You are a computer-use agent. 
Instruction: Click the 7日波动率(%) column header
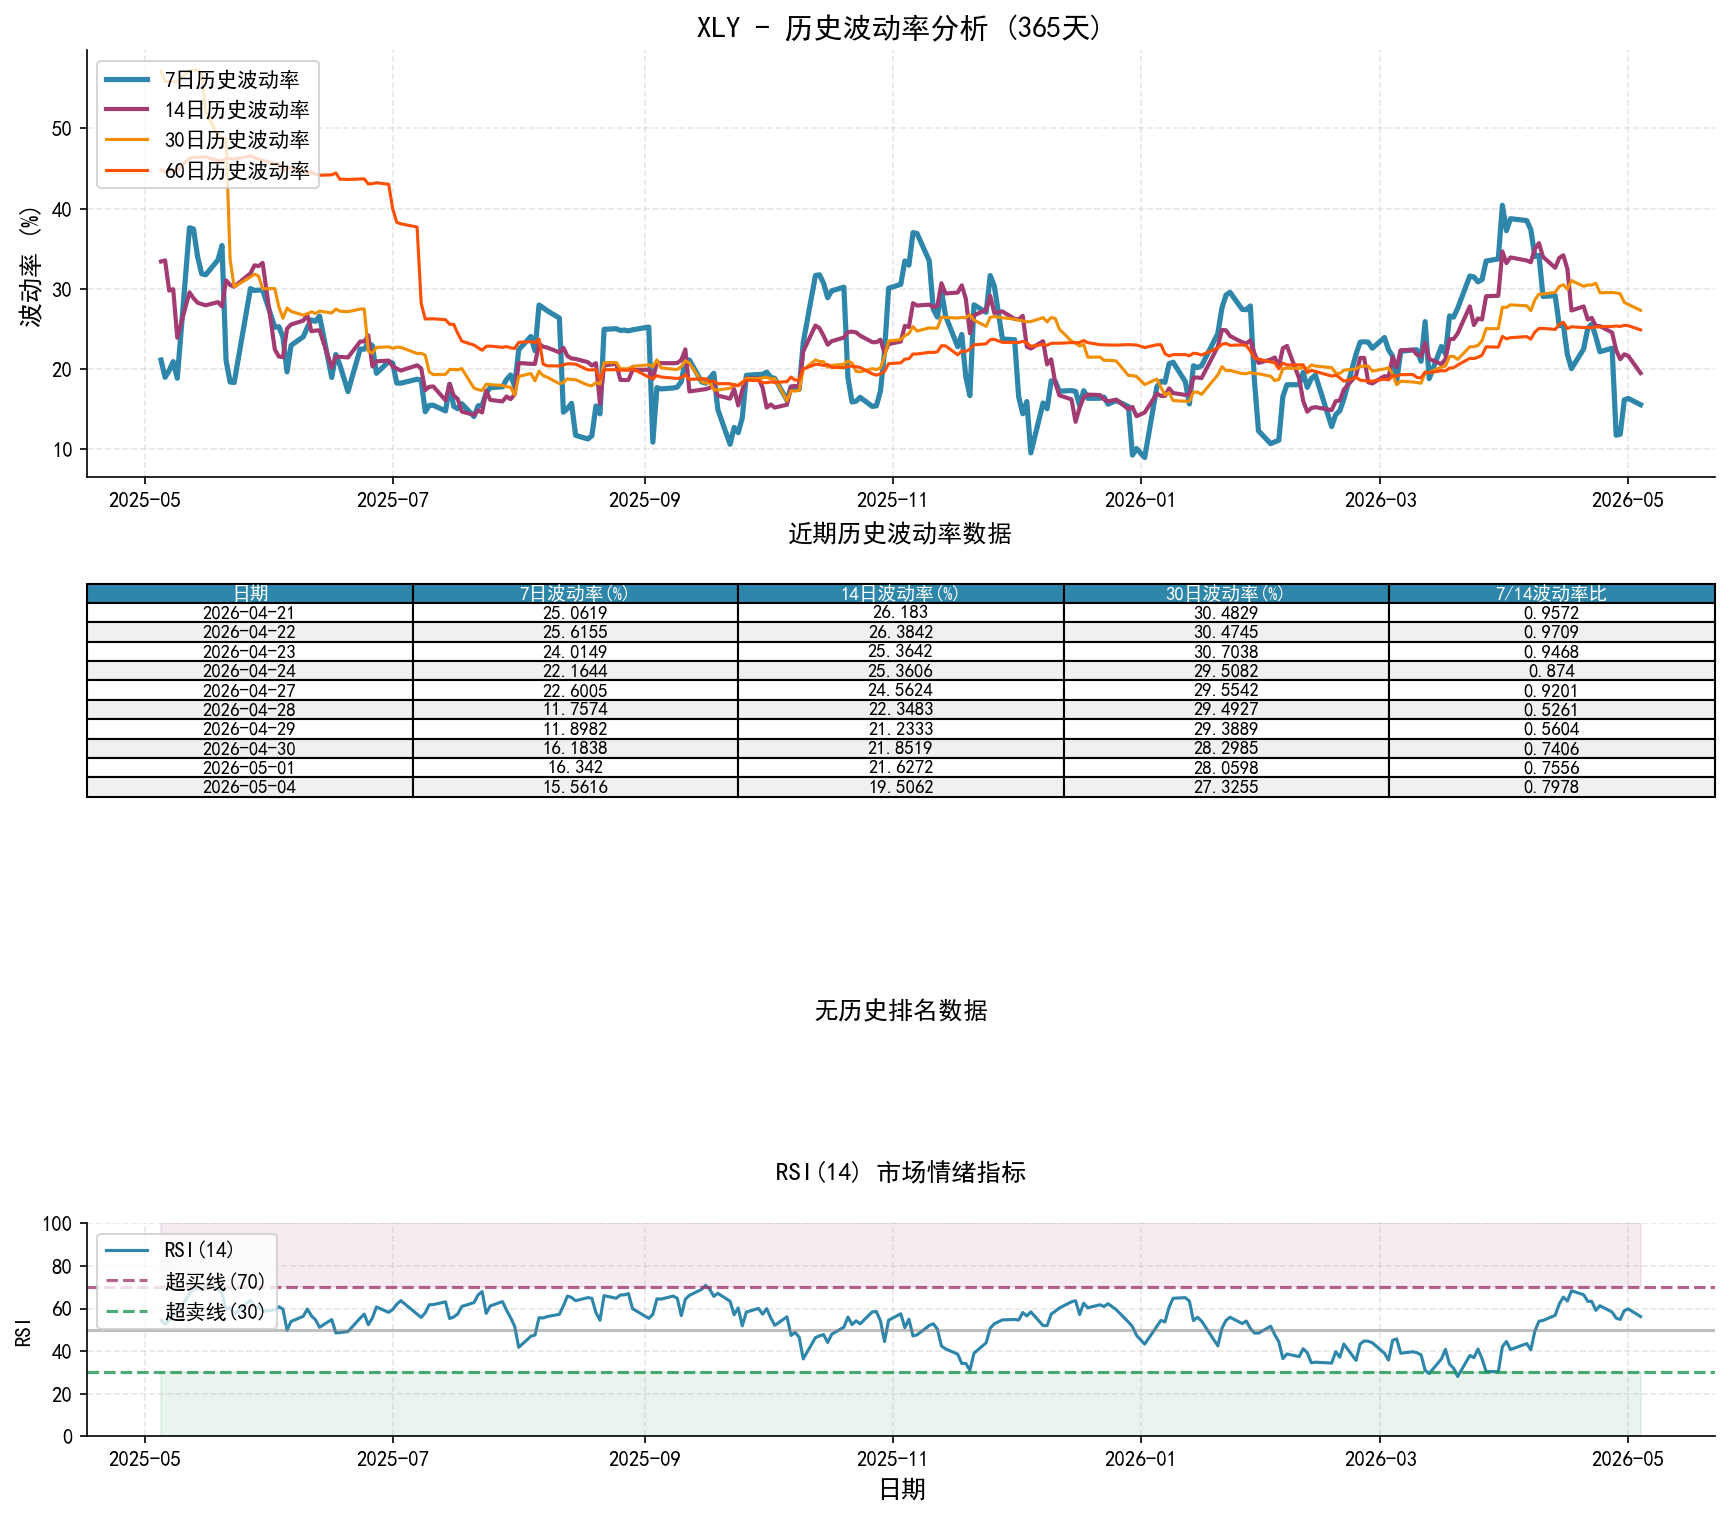tap(575, 594)
